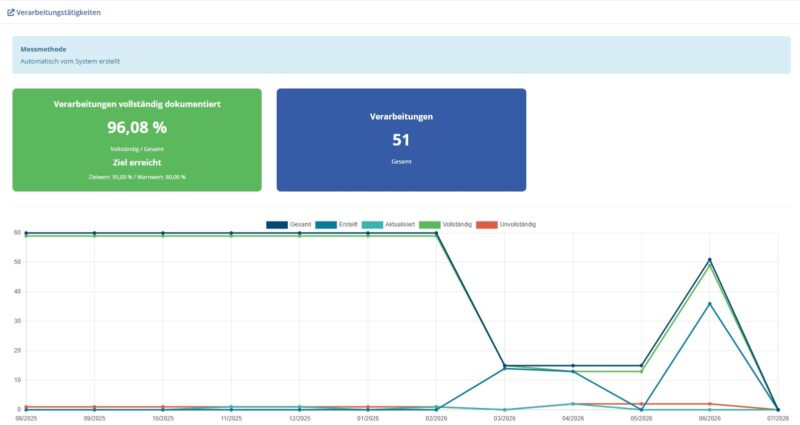Click the blue Verarbeitungen 51 card
The height and width of the screenshot is (425, 800).
[x=402, y=140]
